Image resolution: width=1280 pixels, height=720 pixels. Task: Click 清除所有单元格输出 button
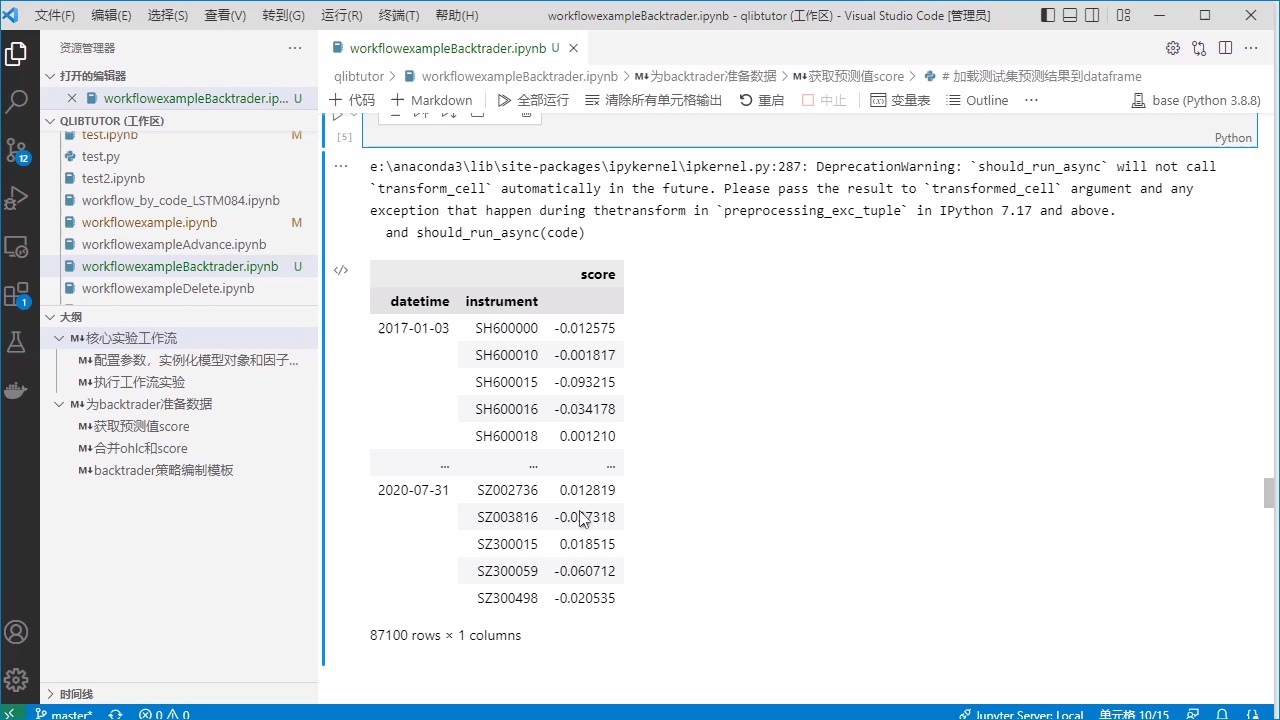click(x=654, y=100)
